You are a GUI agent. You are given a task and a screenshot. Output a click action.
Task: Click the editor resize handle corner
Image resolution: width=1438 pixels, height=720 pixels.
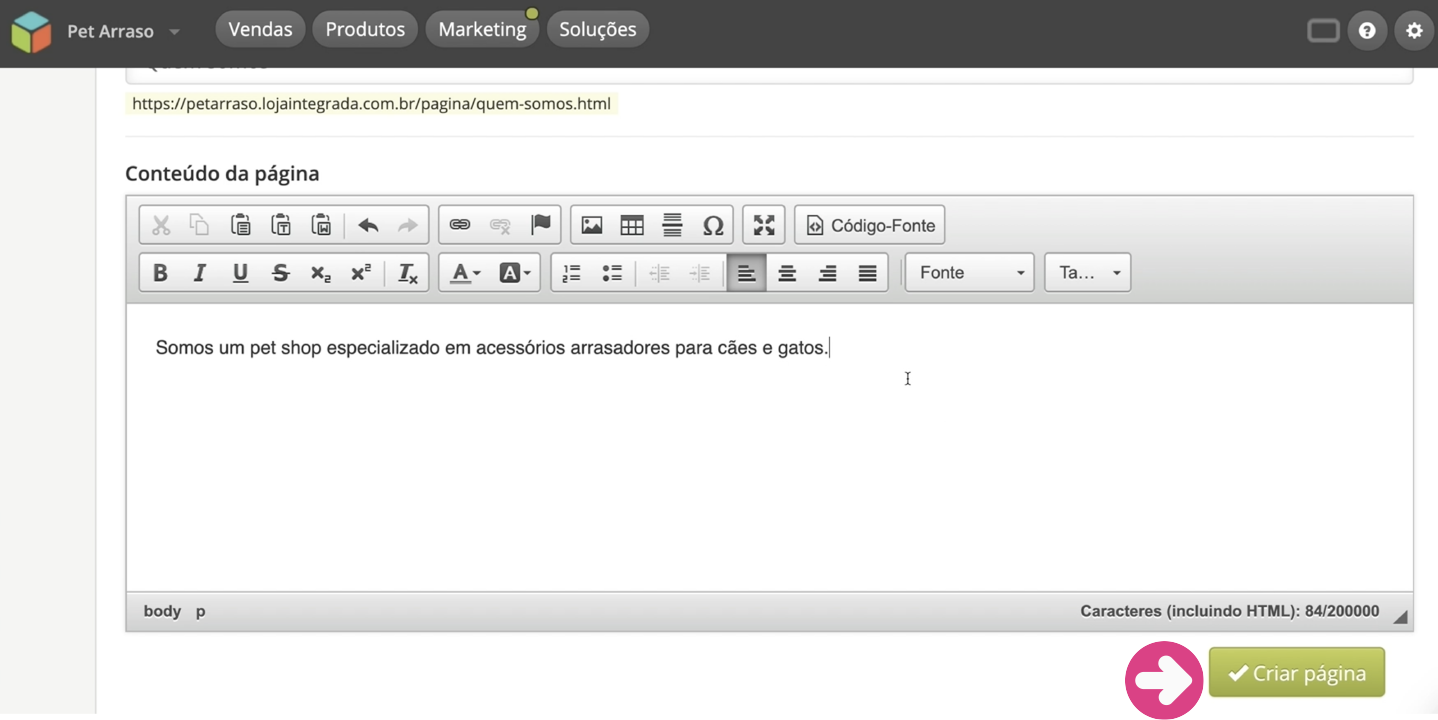coord(1400,618)
